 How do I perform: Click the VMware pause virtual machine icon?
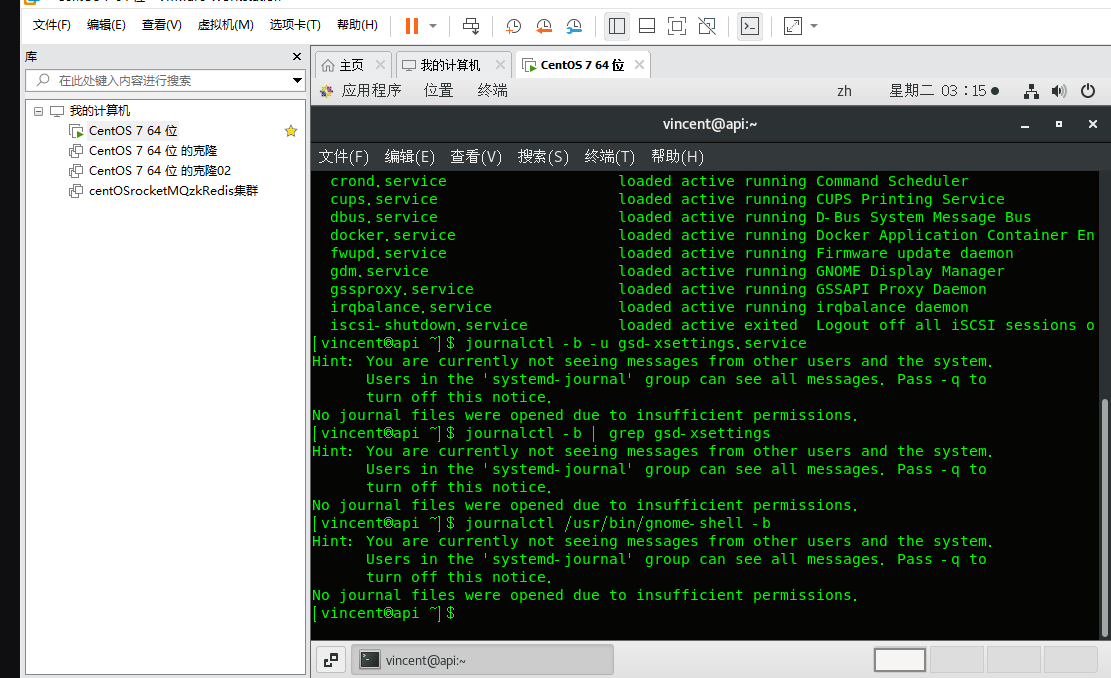click(412, 26)
